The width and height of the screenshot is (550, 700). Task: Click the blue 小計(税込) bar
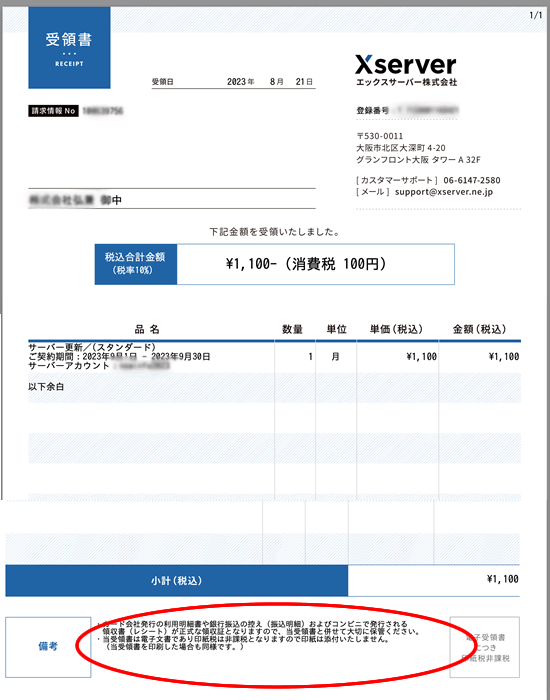click(176, 580)
